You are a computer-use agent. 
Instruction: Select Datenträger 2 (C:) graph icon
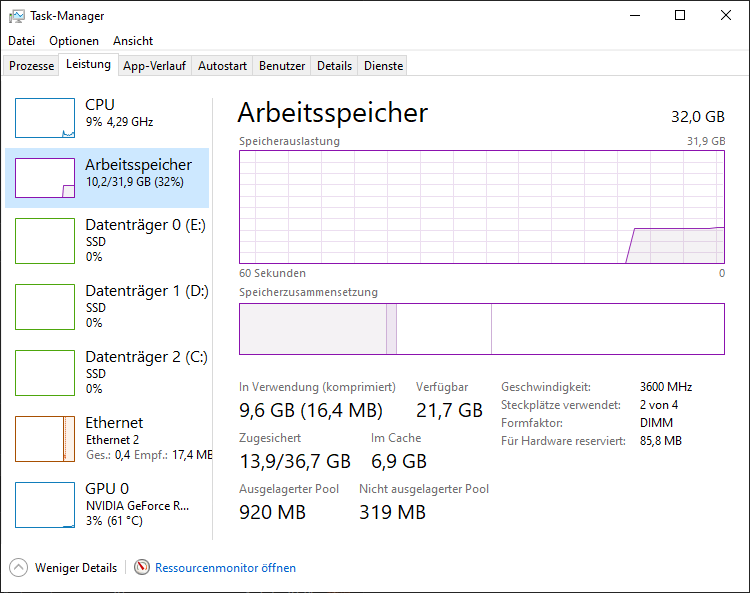click(45, 373)
